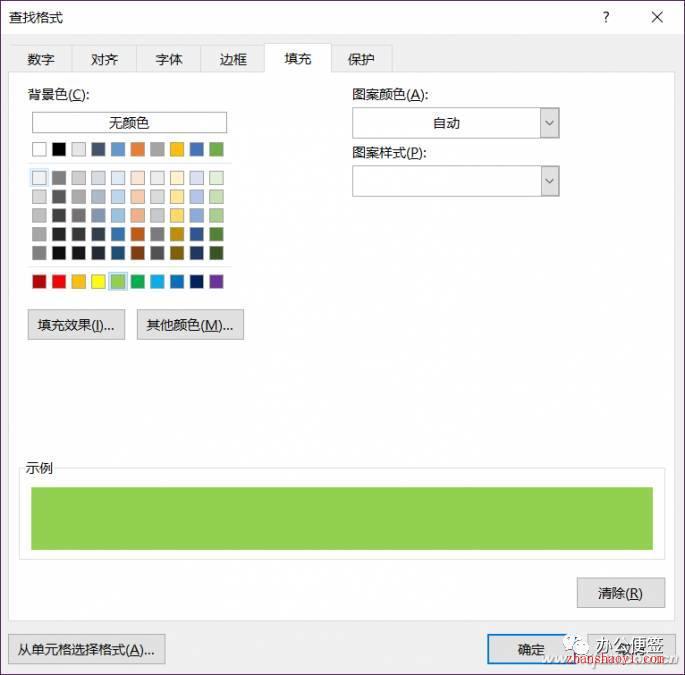Screen dimensions: 685x675
Task: Pick green swatch in theme color row
Action: [216, 149]
